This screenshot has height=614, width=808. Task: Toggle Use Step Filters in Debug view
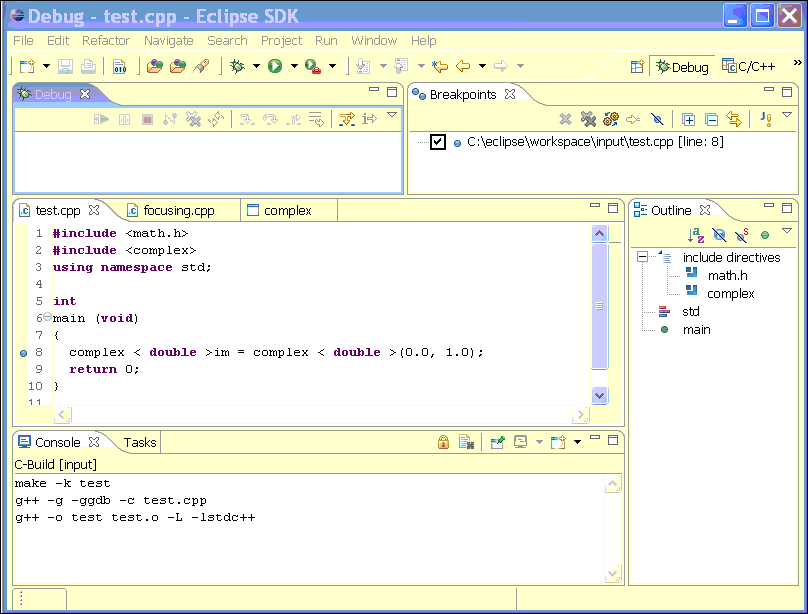tap(346, 120)
